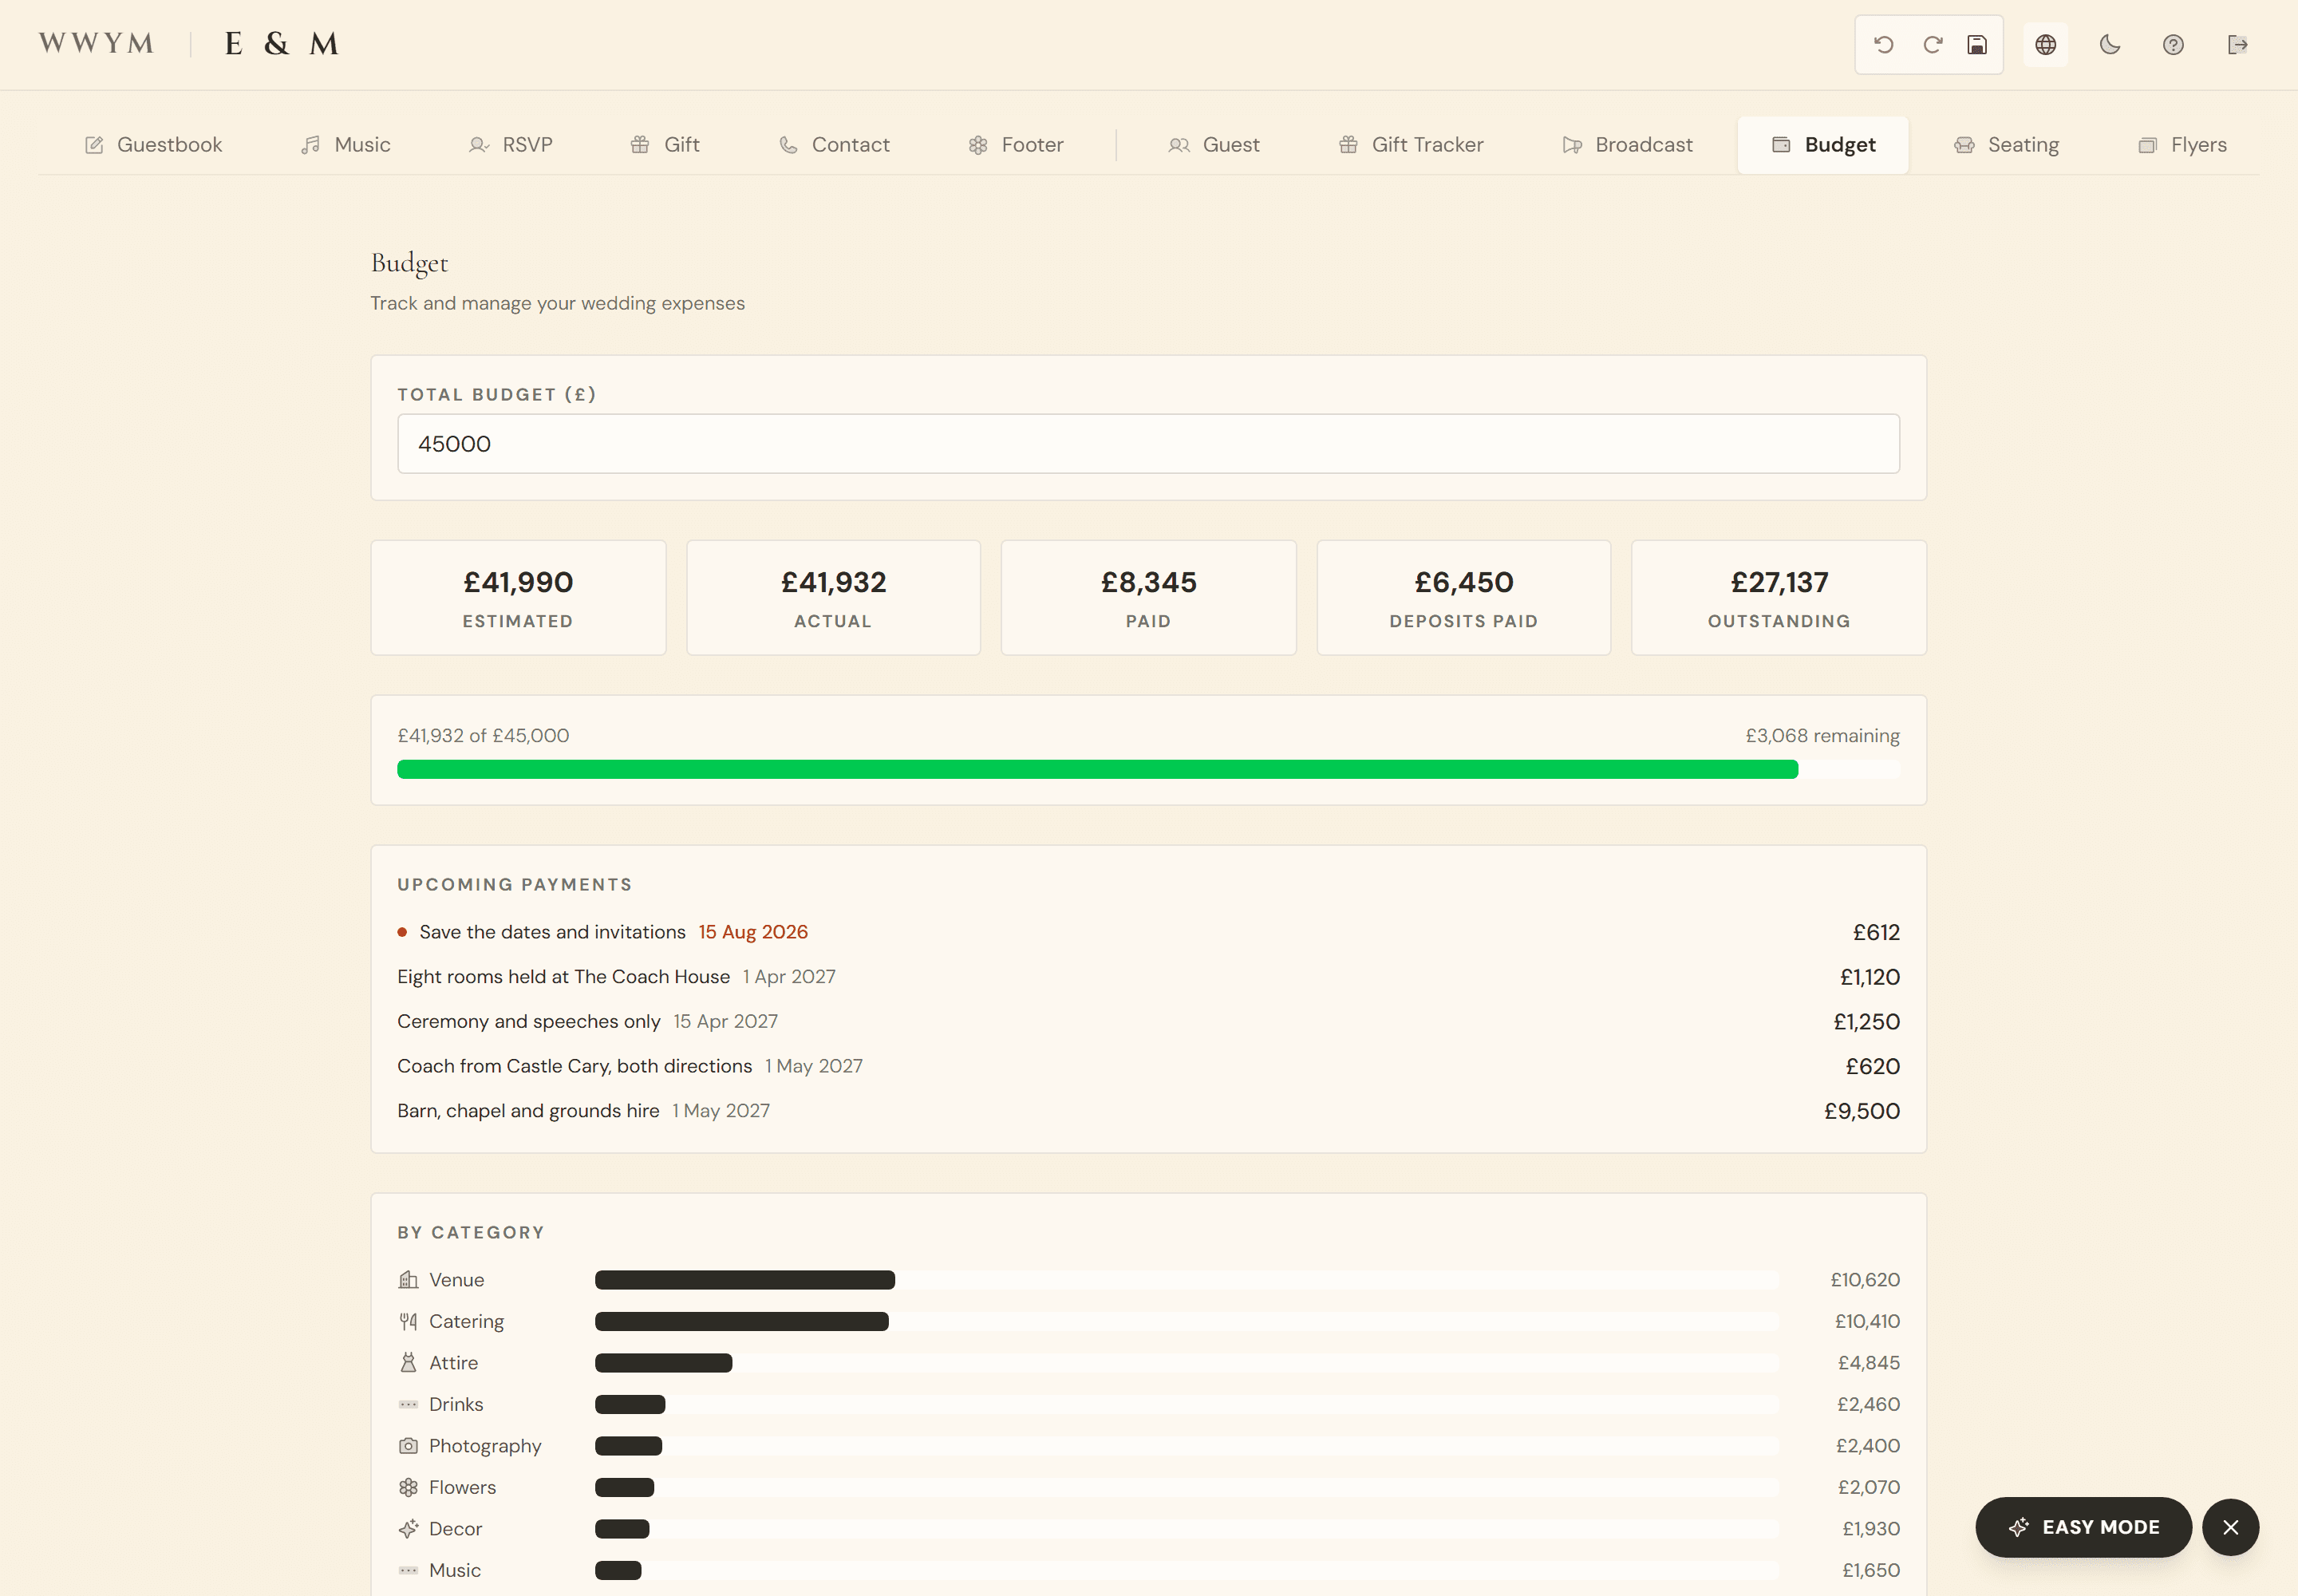Screen dimensions: 2298x1596
Task: Click the undo arrow icon
Action: [x=1884, y=45]
